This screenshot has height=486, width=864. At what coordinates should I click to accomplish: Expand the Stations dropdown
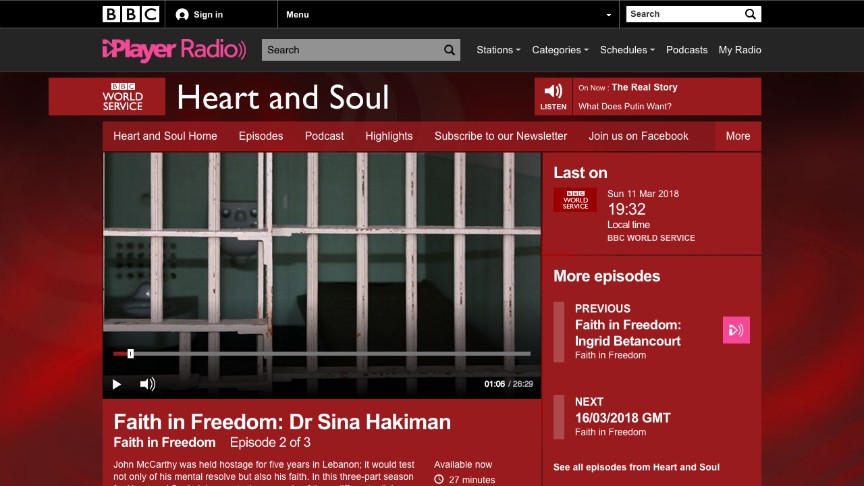tap(498, 50)
